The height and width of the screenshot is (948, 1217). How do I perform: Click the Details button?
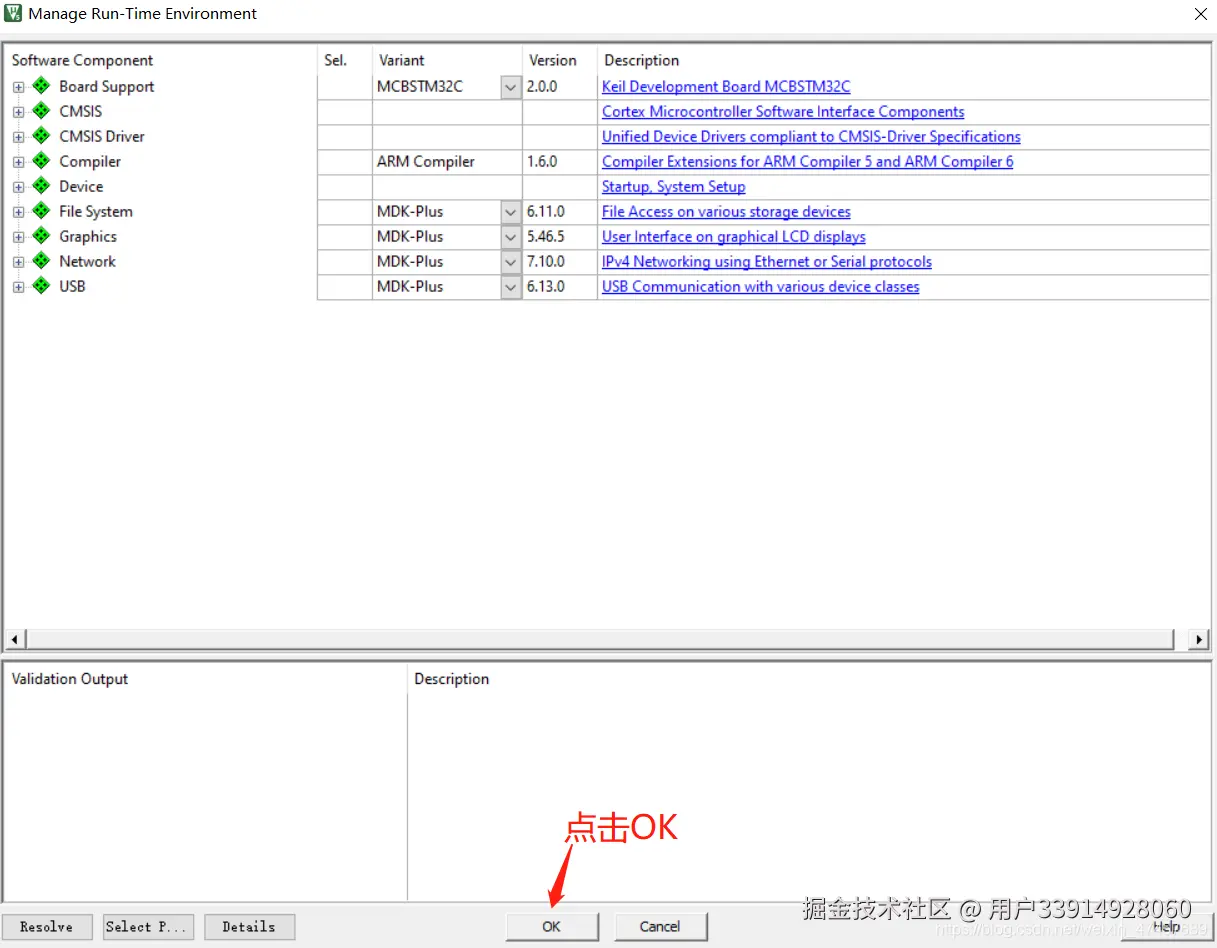point(249,927)
